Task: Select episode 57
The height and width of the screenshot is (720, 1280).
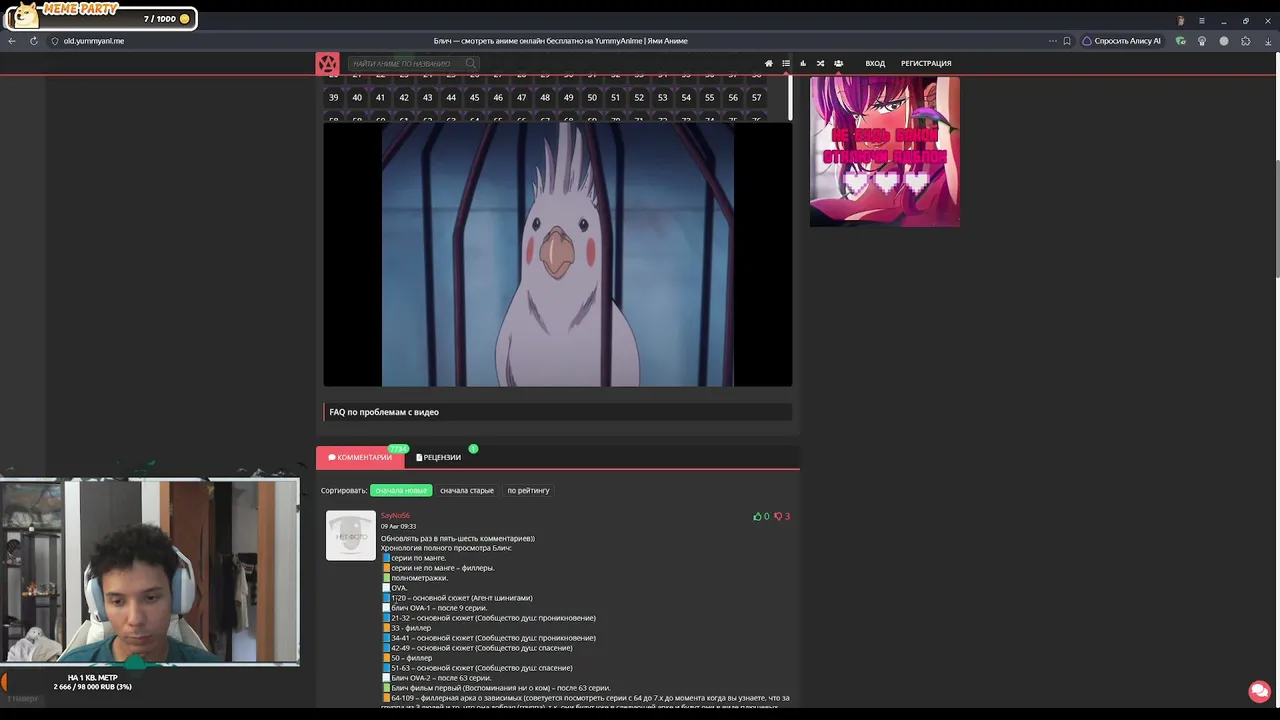Action: click(x=756, y=98)
